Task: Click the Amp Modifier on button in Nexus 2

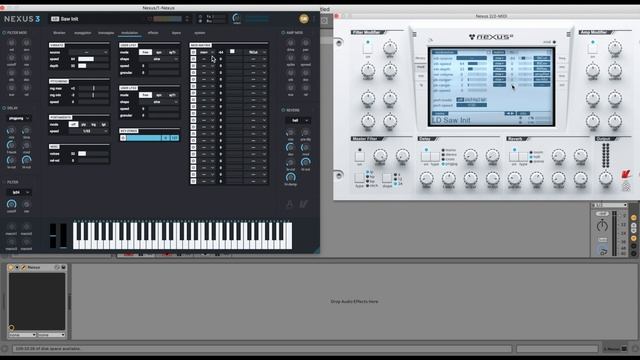Action: coord(593,49)
